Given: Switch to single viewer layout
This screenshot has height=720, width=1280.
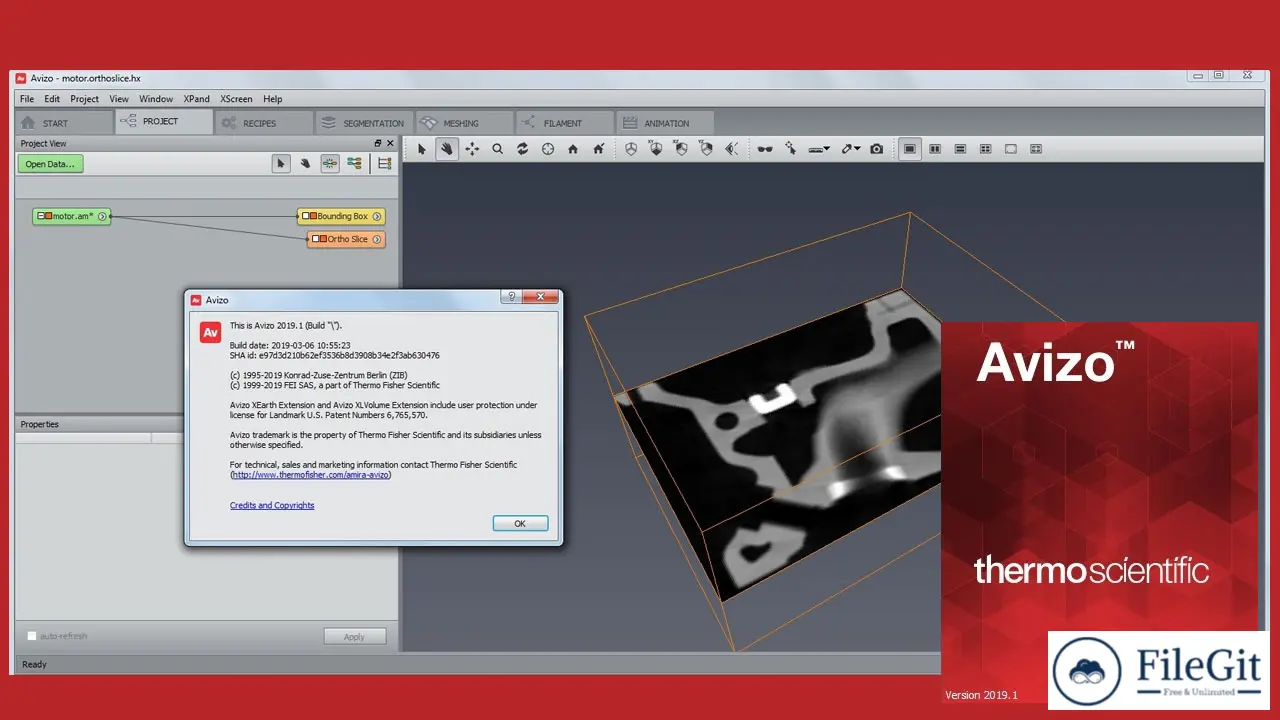Looking at the screenshot, I should tap(910, 149).
